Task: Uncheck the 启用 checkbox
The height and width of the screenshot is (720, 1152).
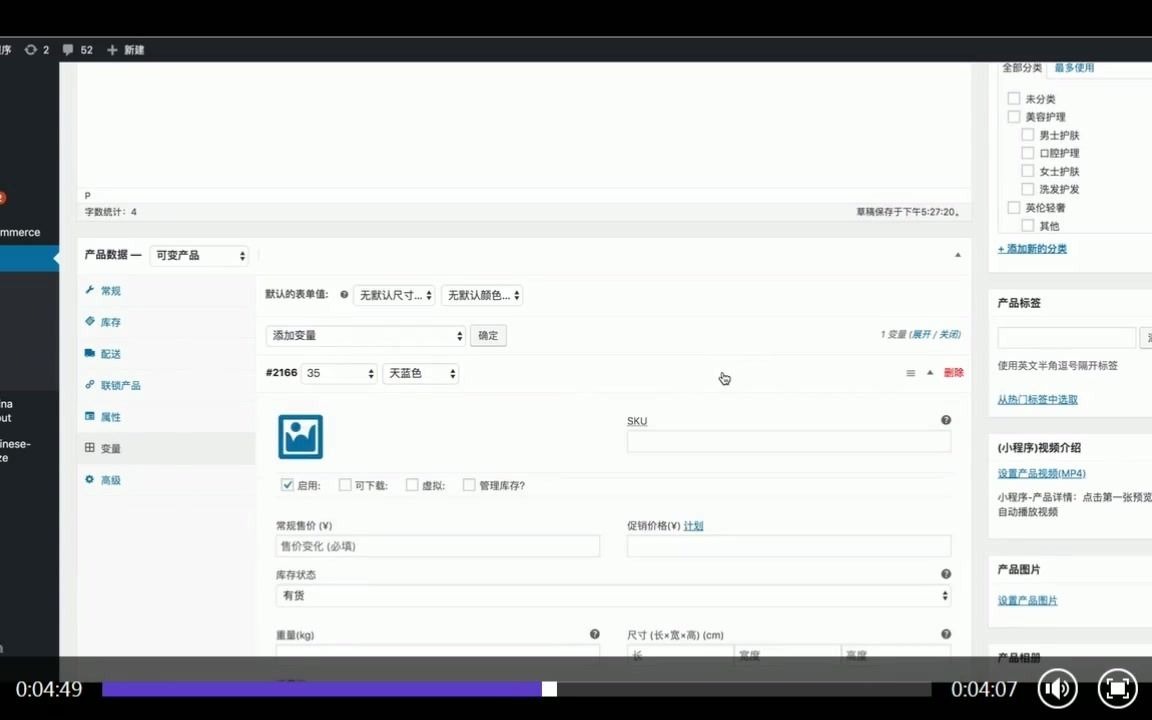Action: pos(287,485)
